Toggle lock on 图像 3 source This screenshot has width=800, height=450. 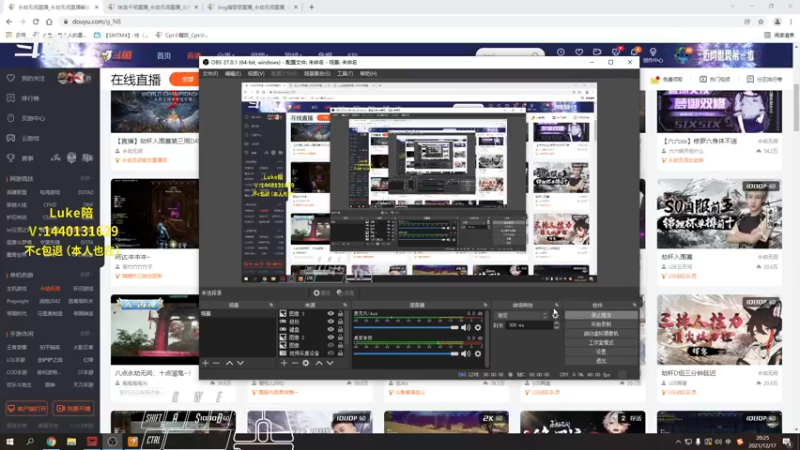tap(340, 314)
